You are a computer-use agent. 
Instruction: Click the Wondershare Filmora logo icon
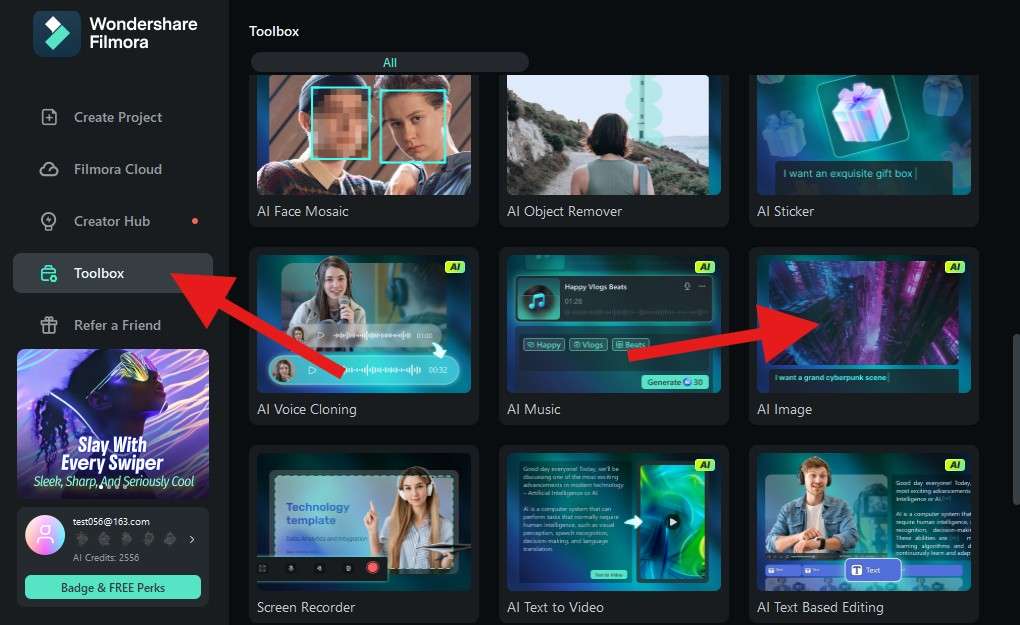click(57, 33)
